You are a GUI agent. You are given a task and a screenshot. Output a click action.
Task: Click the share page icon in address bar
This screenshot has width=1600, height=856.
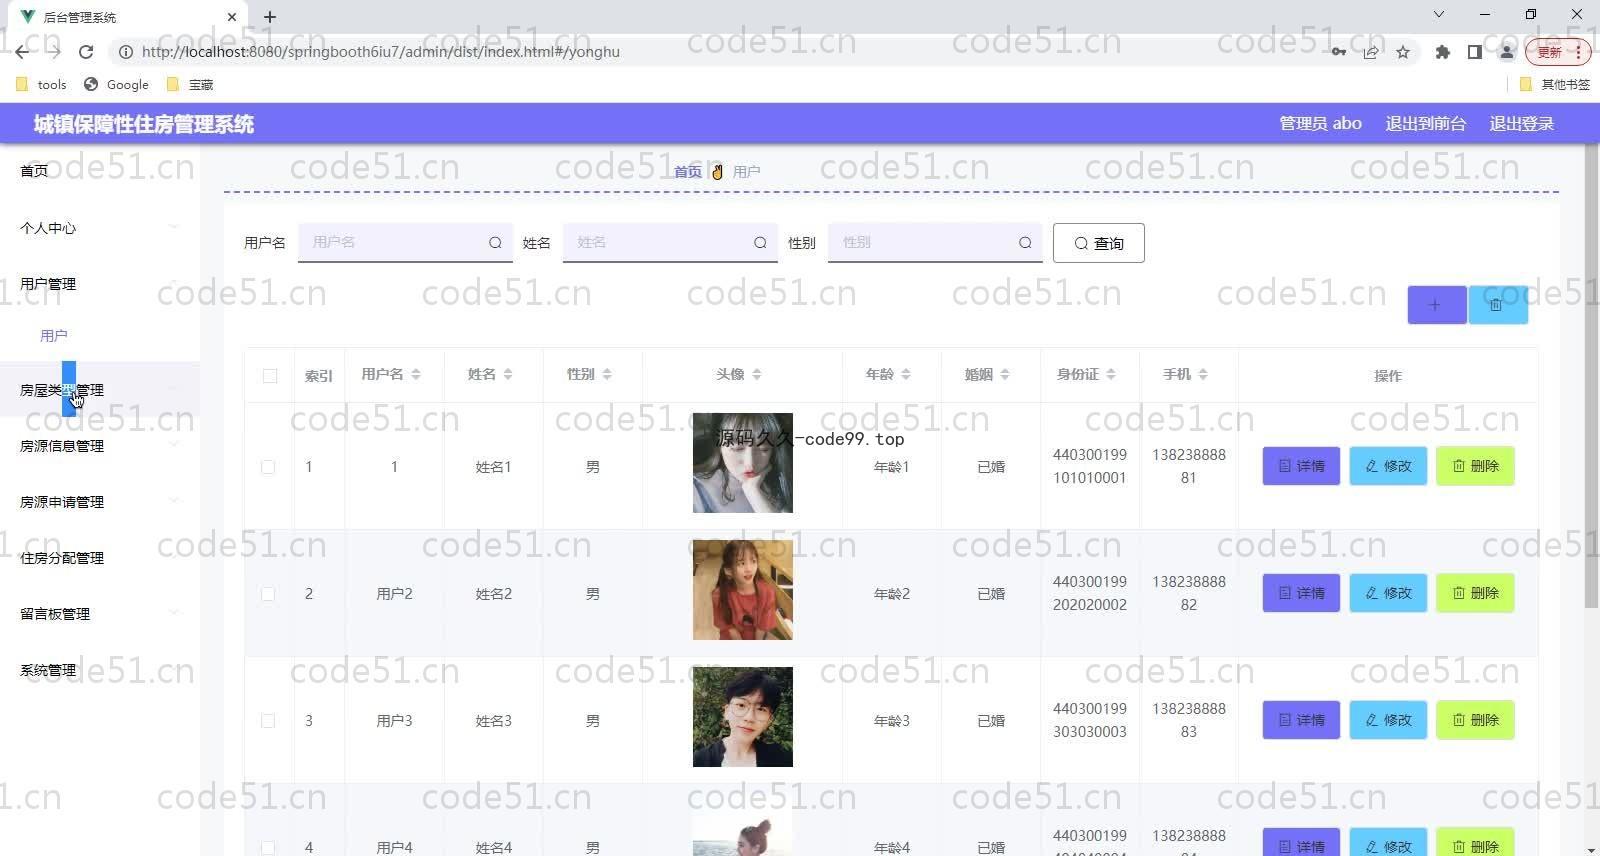(x=1371, y=52)
